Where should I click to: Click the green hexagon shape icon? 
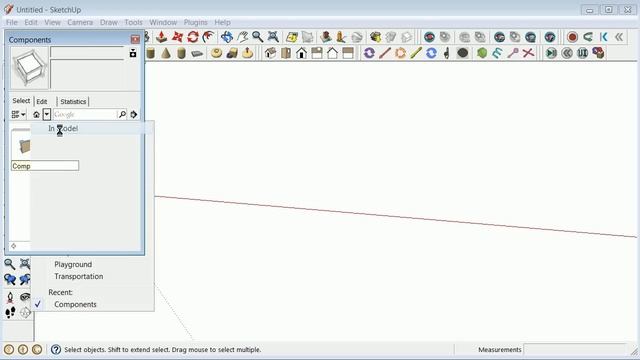(482, 53)
